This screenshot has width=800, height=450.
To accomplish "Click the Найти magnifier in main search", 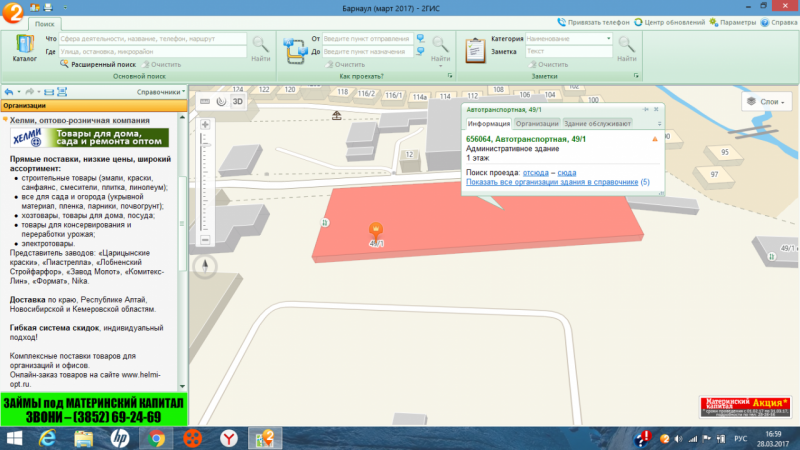I will [261, 46].
